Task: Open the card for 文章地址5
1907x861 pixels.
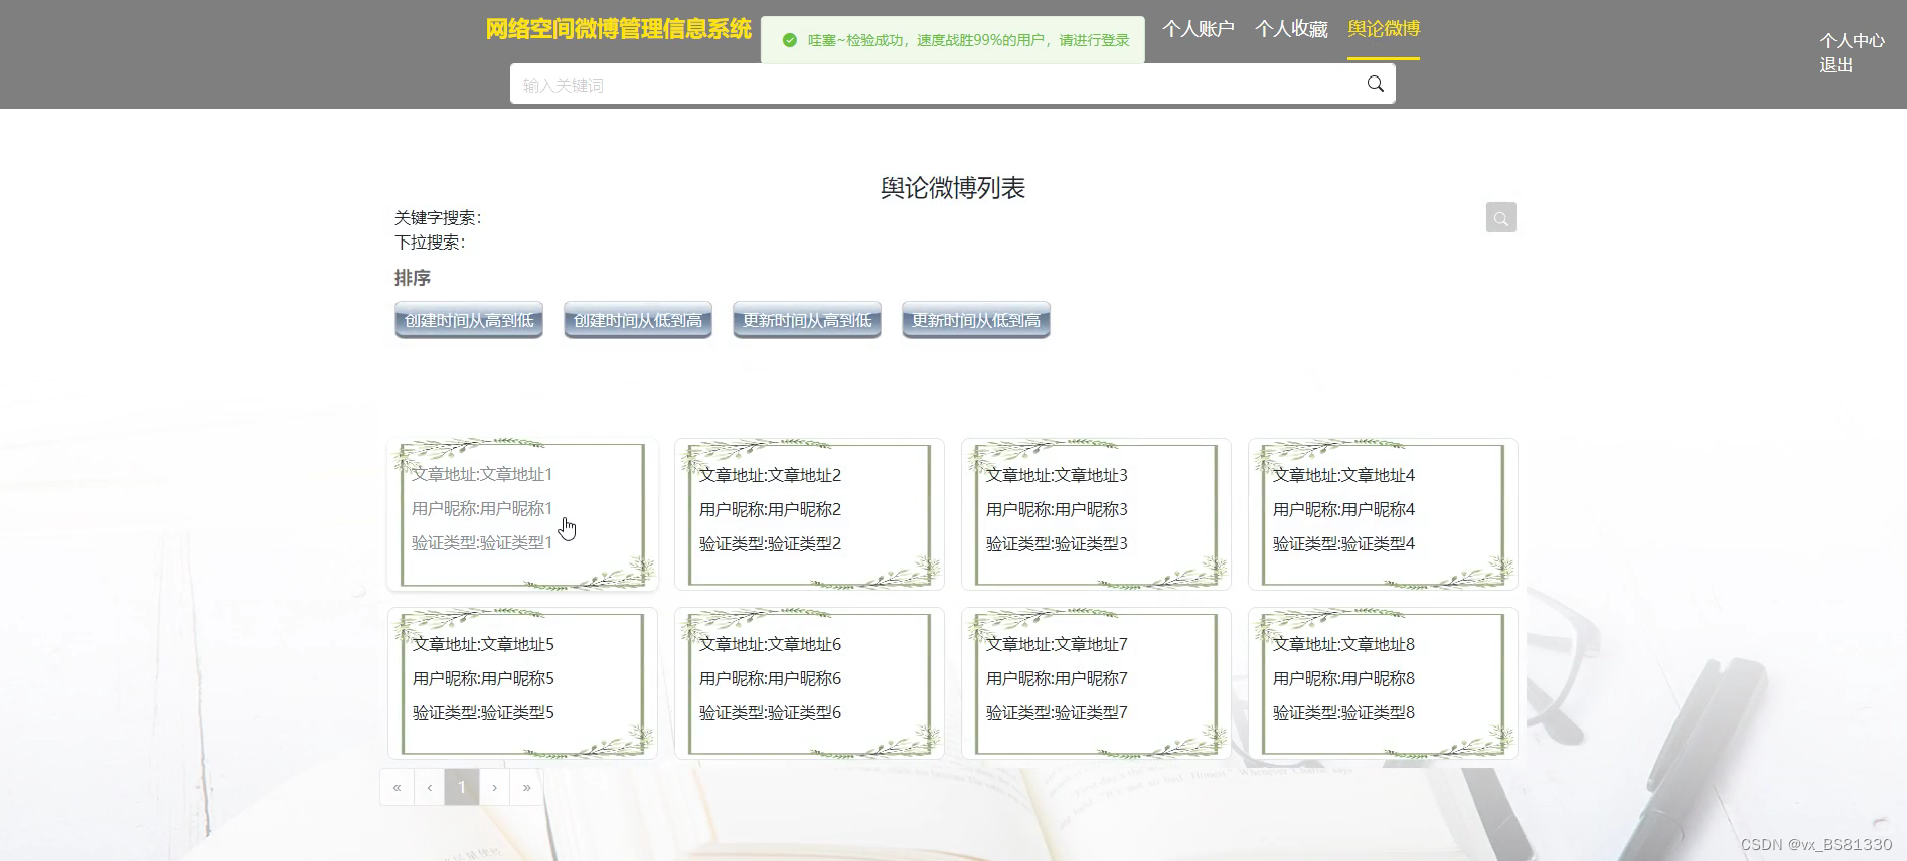Action: [x=522, y=683]
